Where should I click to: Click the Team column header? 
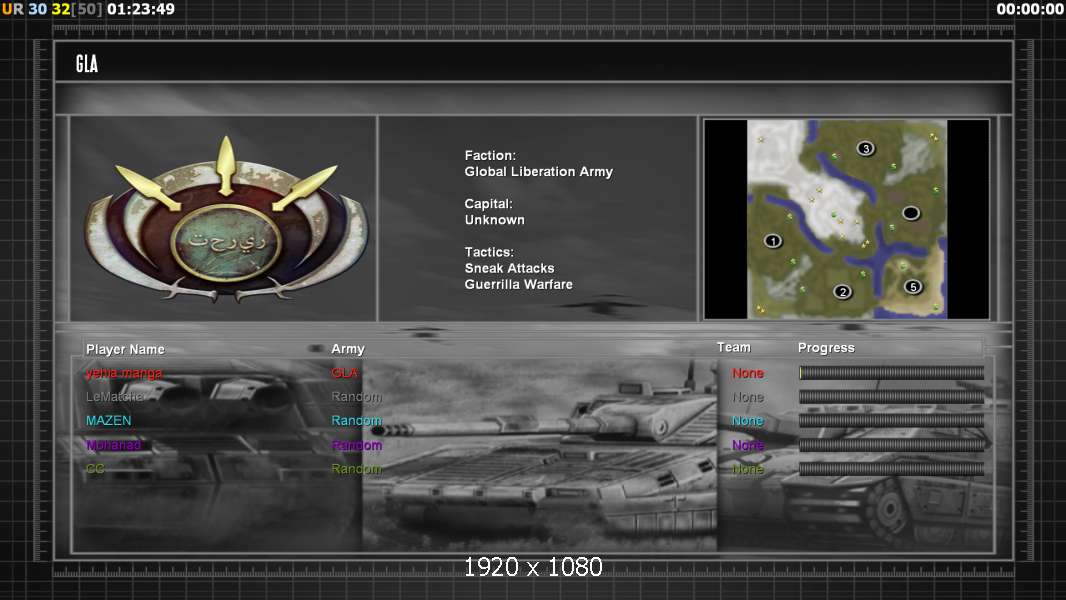pos(733,347)
